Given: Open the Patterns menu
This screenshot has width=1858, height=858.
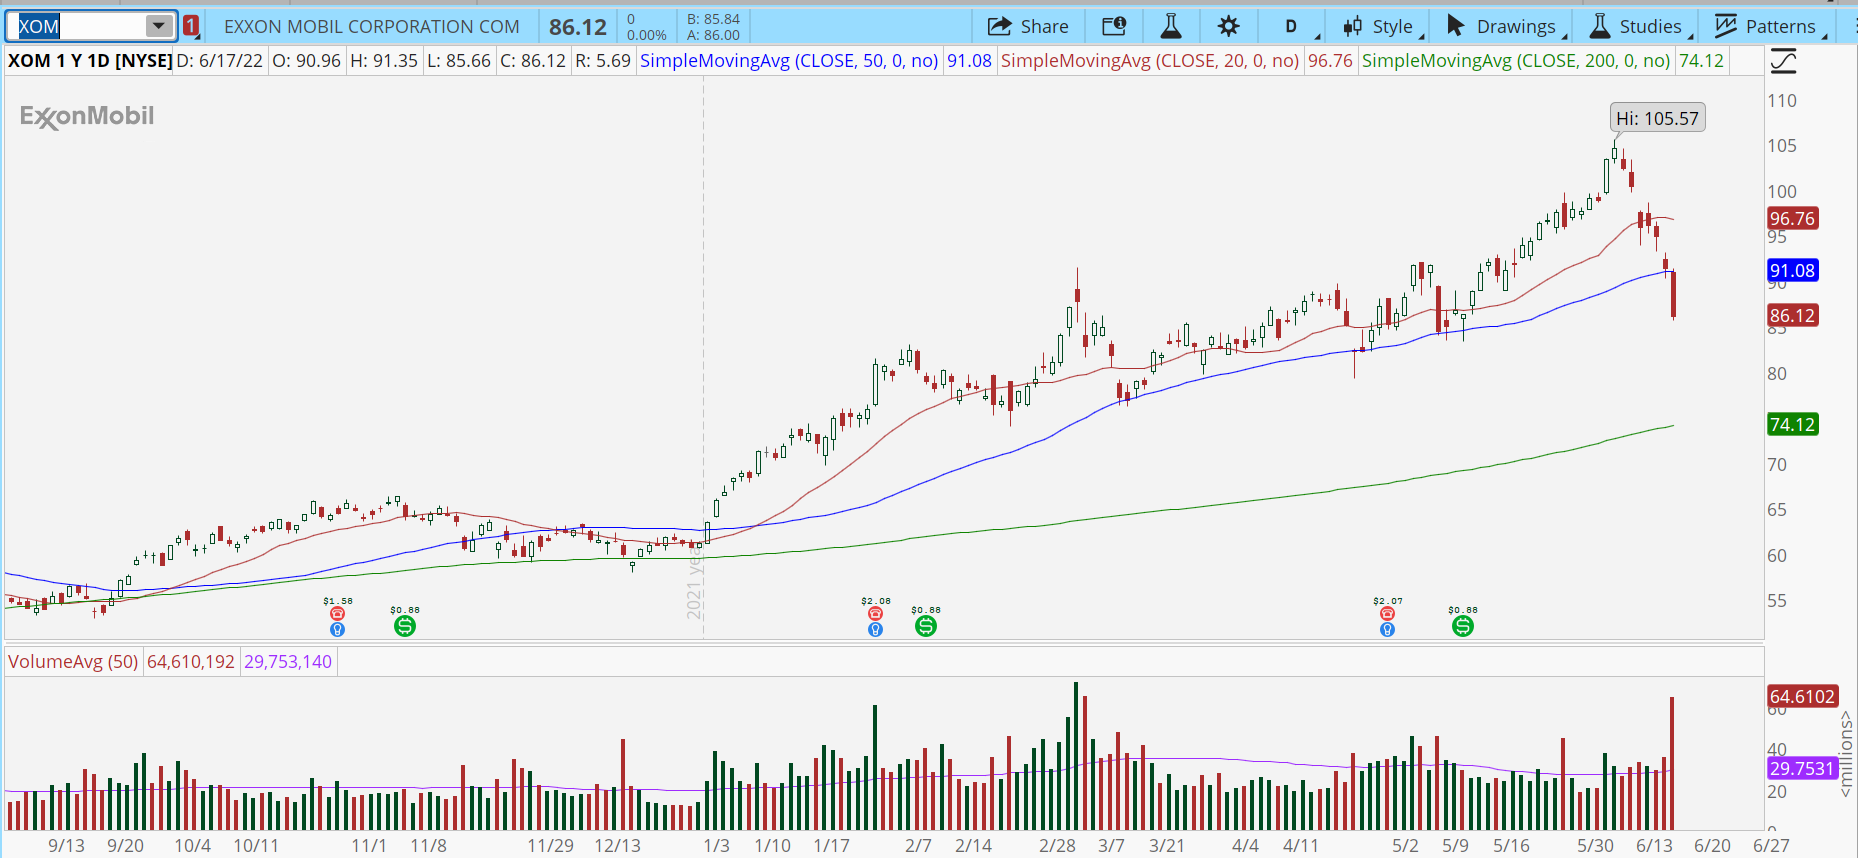Looking at the screenshot, I should 1768,27.
